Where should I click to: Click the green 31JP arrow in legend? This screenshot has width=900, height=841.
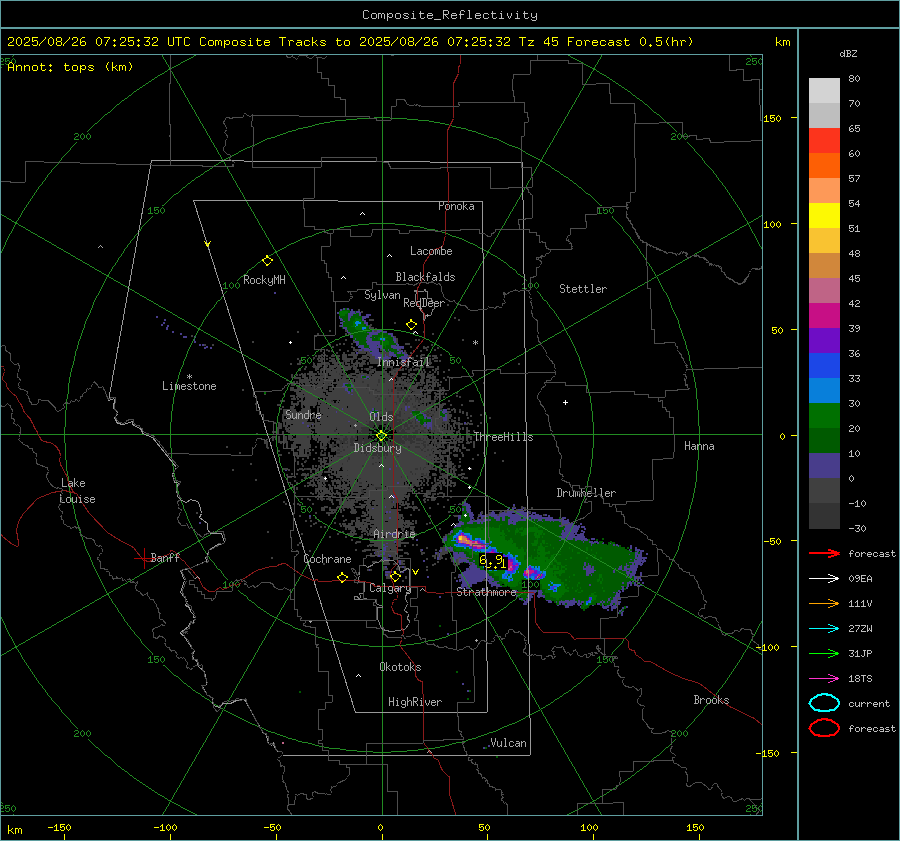(824, 653)
